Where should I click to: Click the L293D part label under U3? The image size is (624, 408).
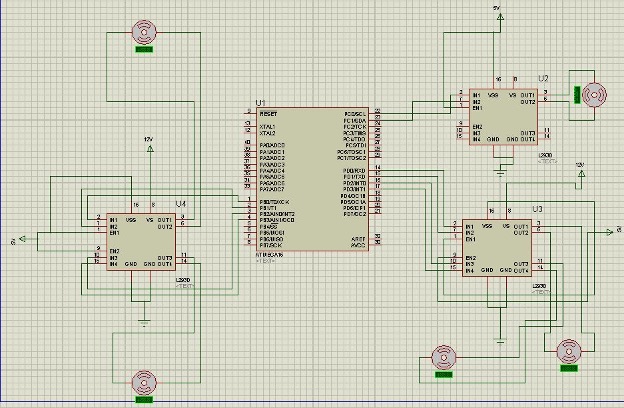539,286
